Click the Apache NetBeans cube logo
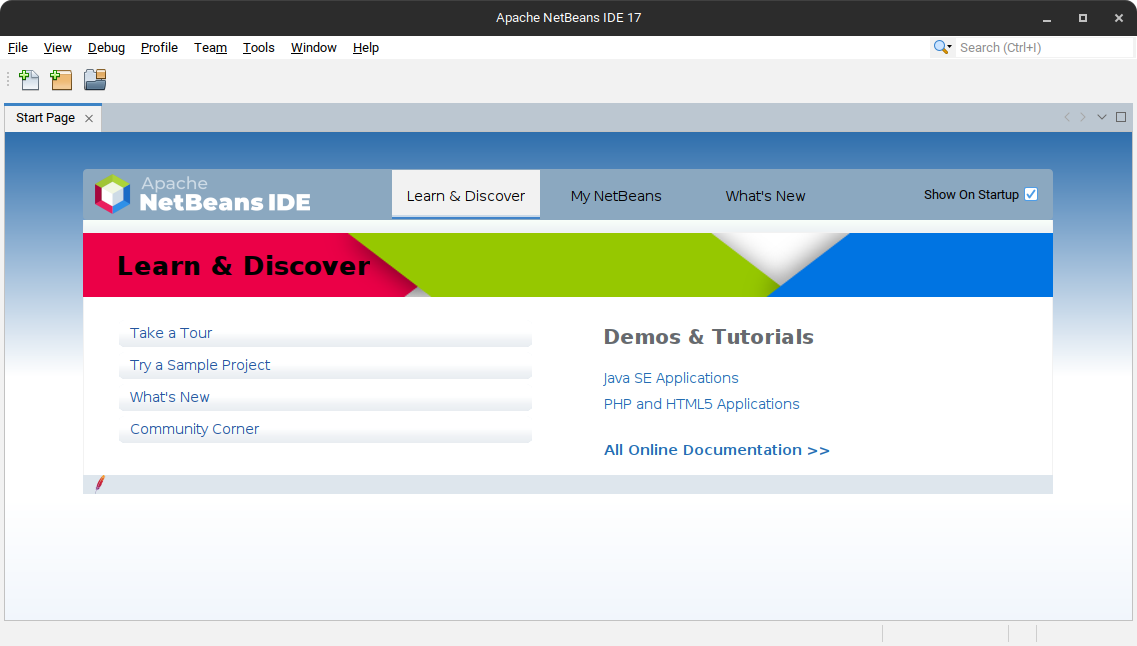The width and height of the screenshot is (1137, 646). click(112, 194)
